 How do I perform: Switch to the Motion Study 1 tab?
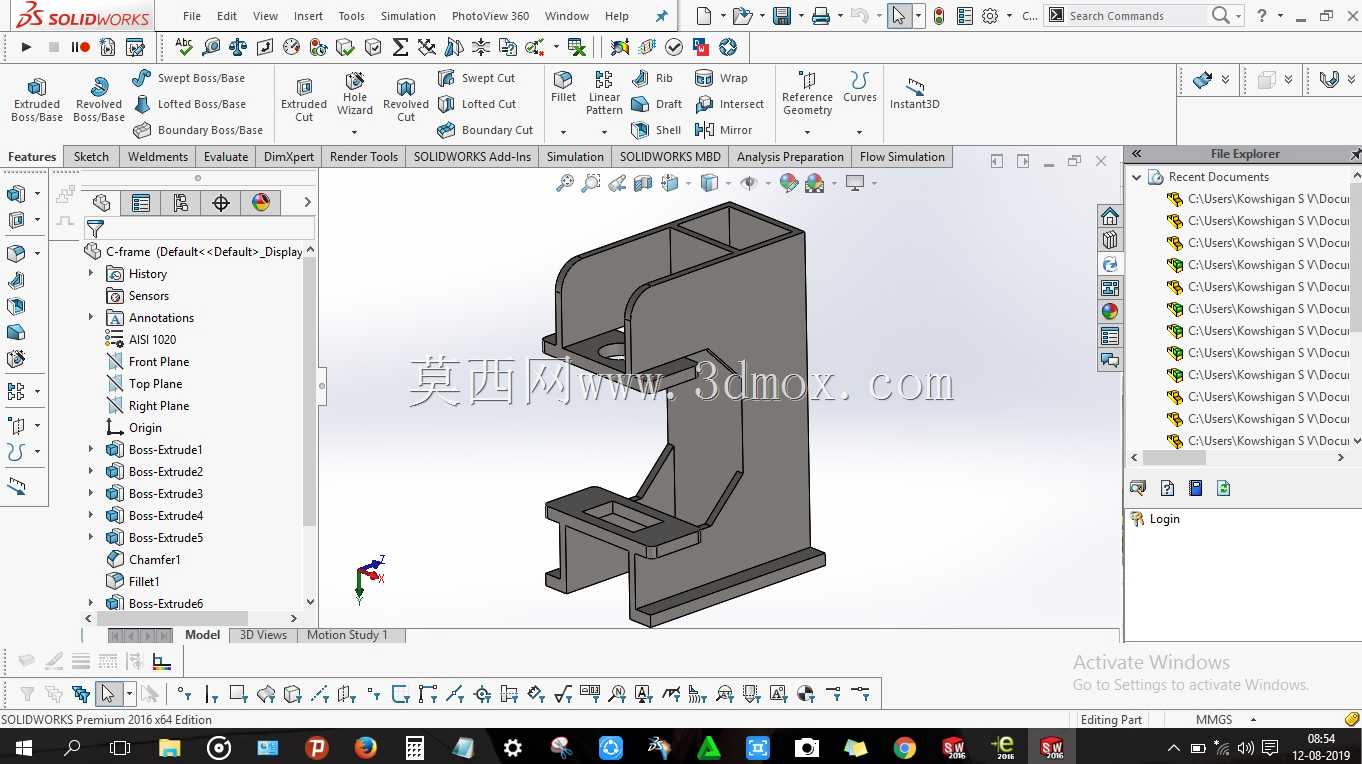[347, 635]
